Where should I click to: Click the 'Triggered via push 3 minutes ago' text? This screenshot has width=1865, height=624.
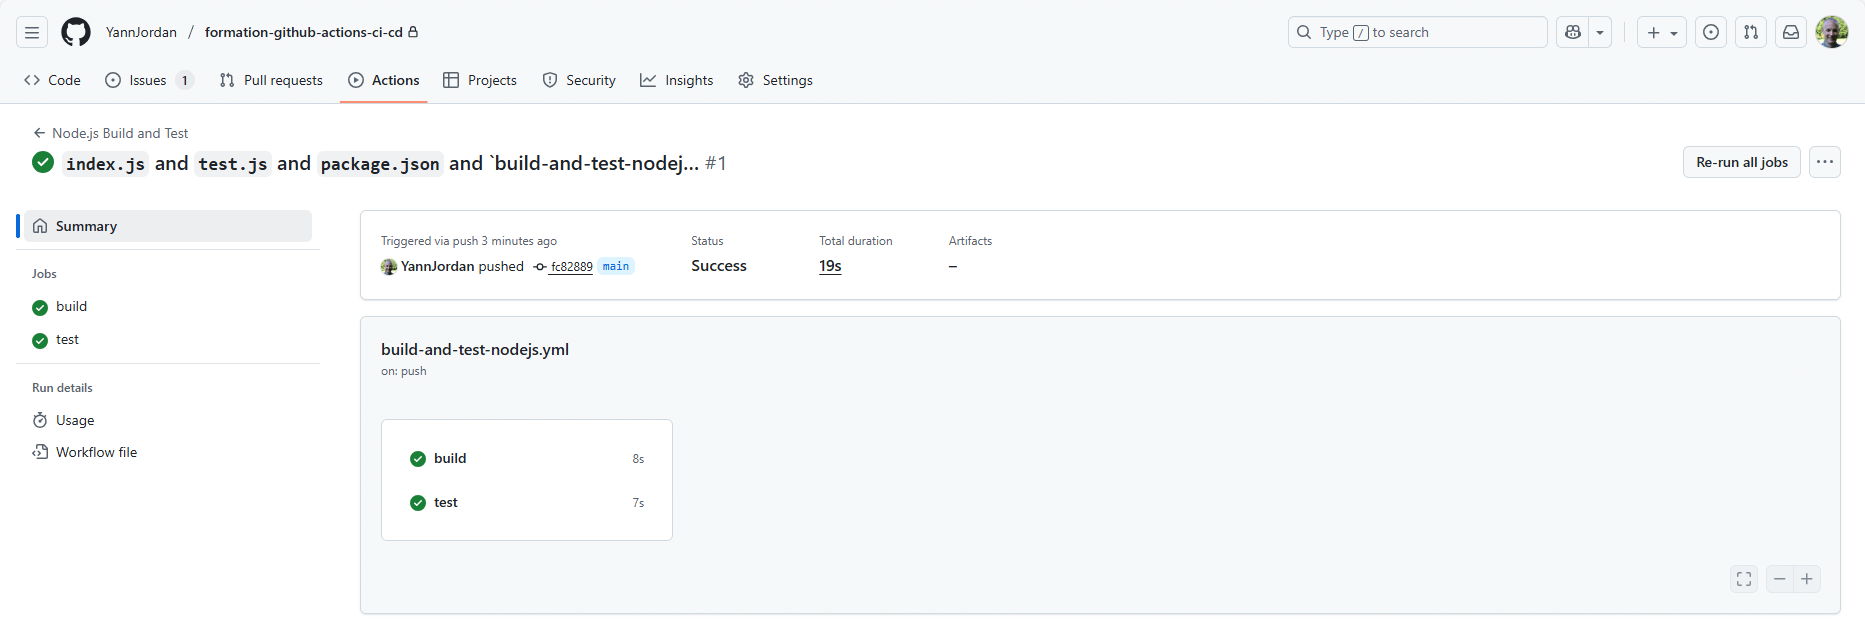[x=469, y=241]
